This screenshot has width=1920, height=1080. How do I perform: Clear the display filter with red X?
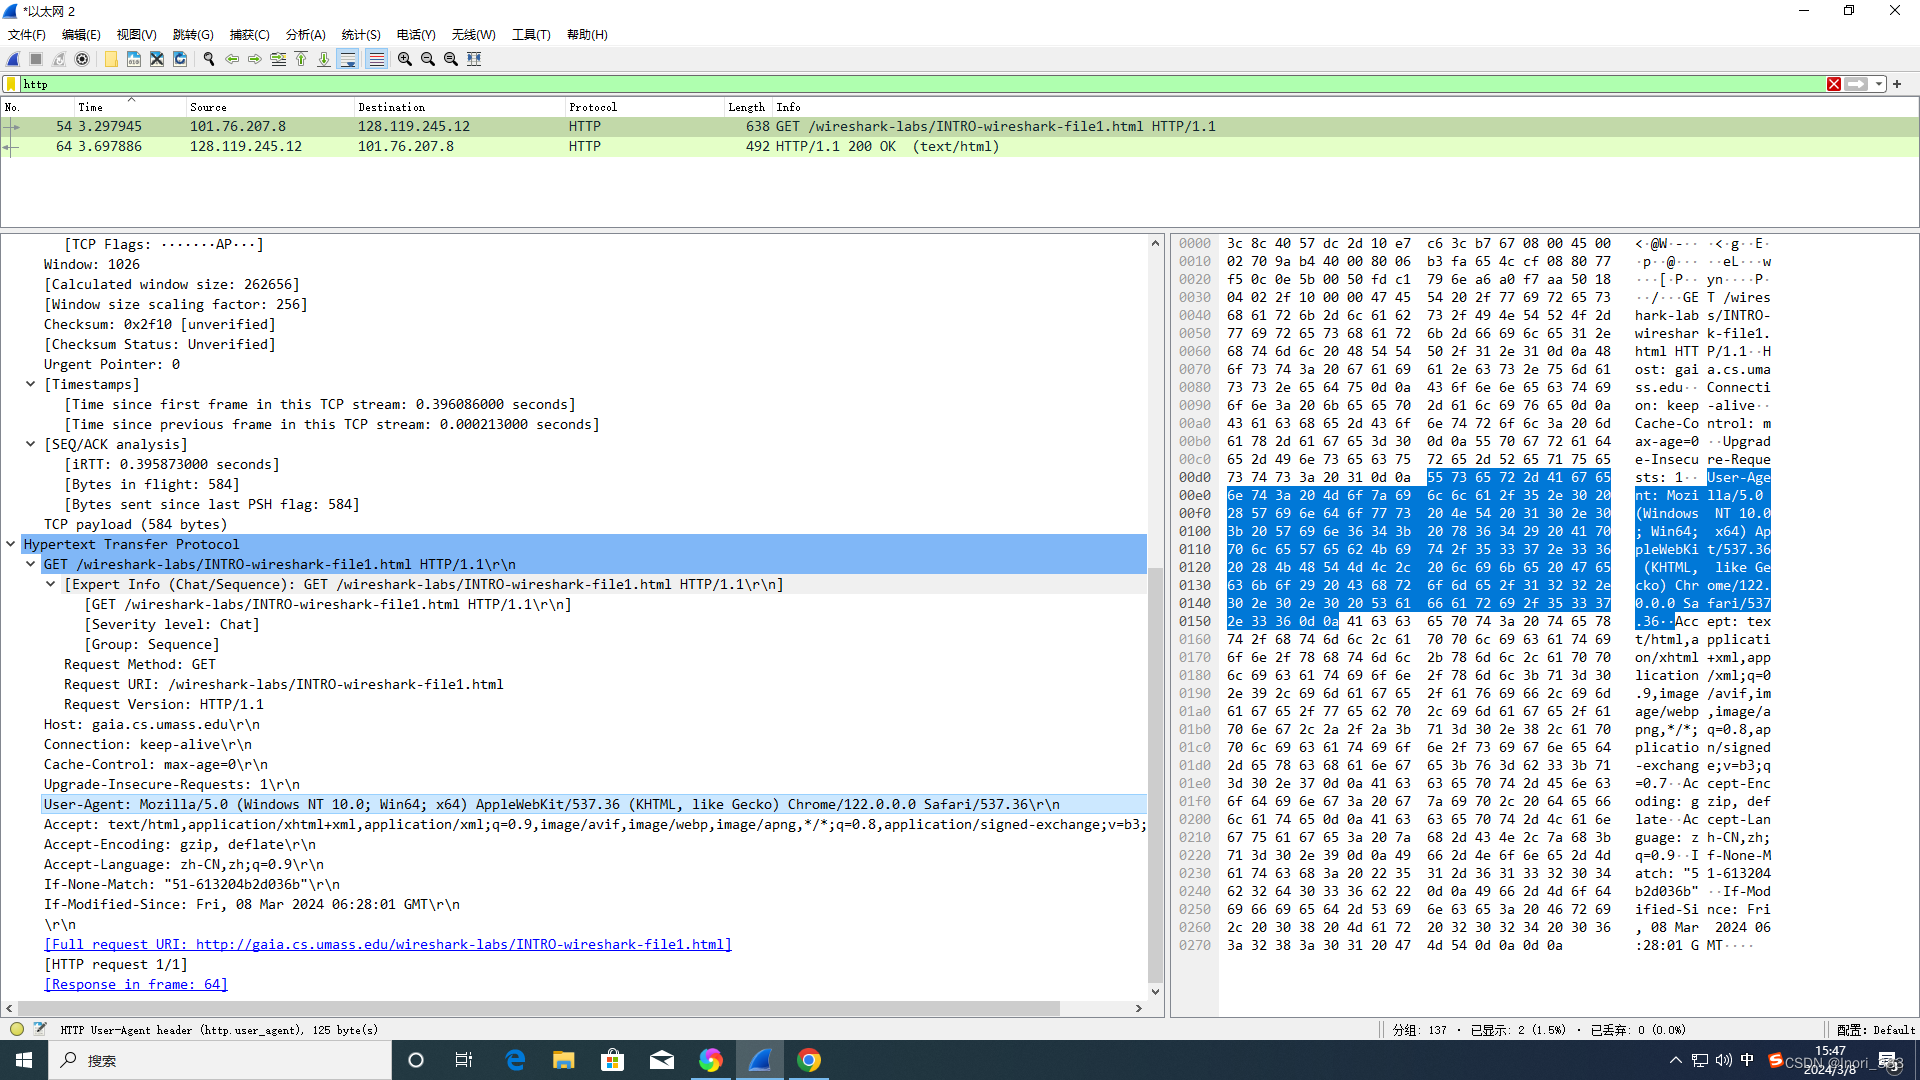coord(1834,84)
